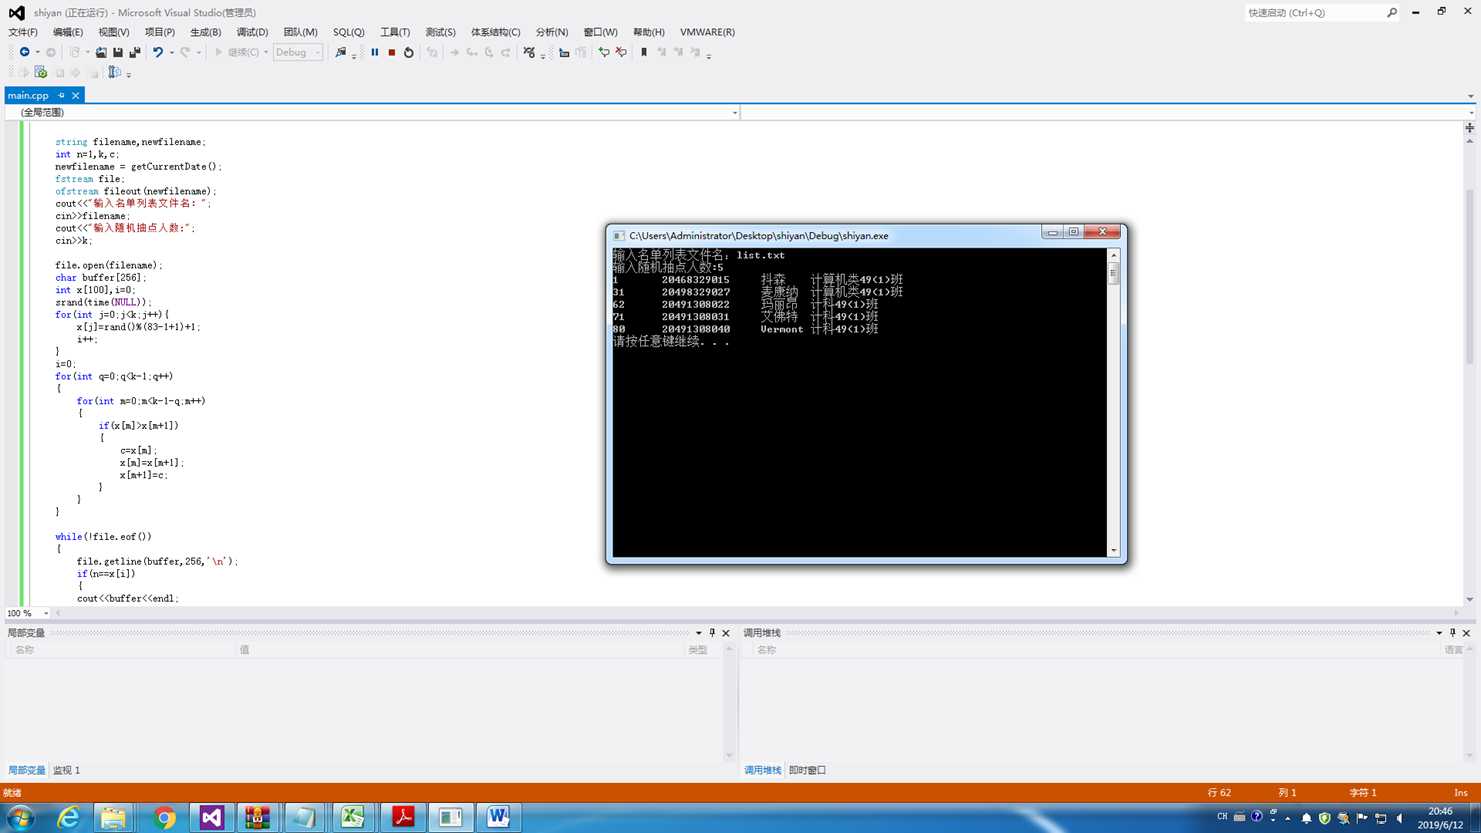1481x833 pixels.
Task: Click the 行 62 status bar entry
Action: [x=1220, y=792]
